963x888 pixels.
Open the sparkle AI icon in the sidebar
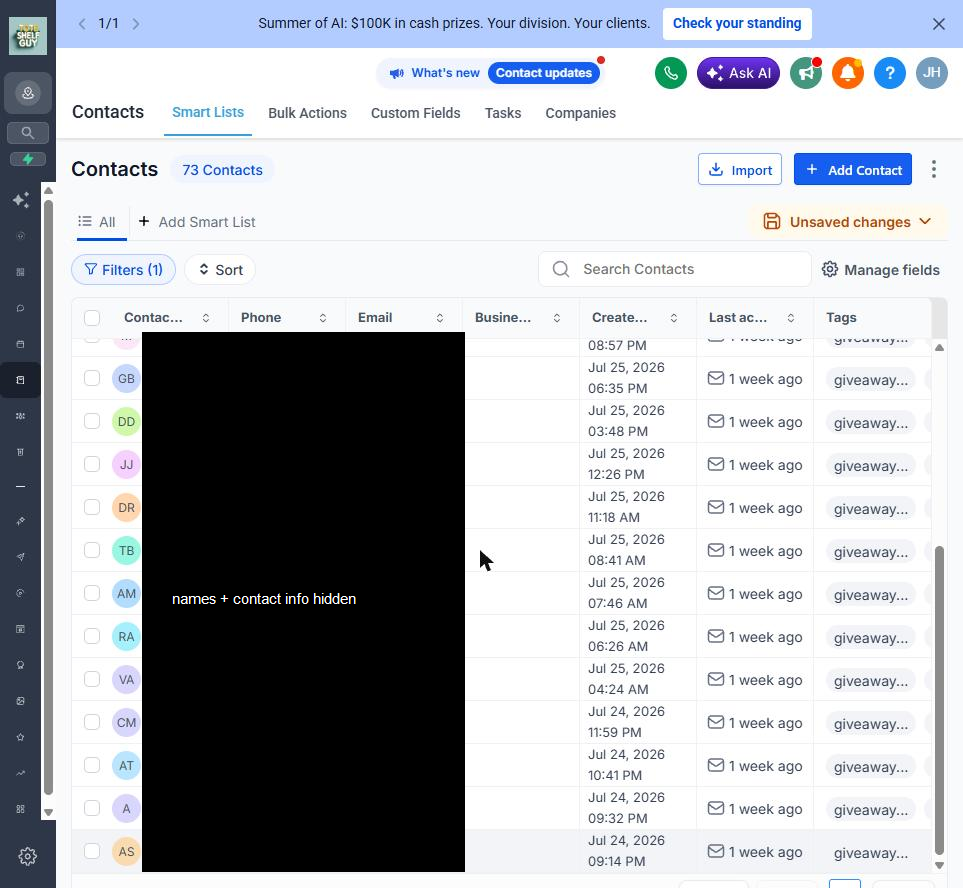(21, 200)
